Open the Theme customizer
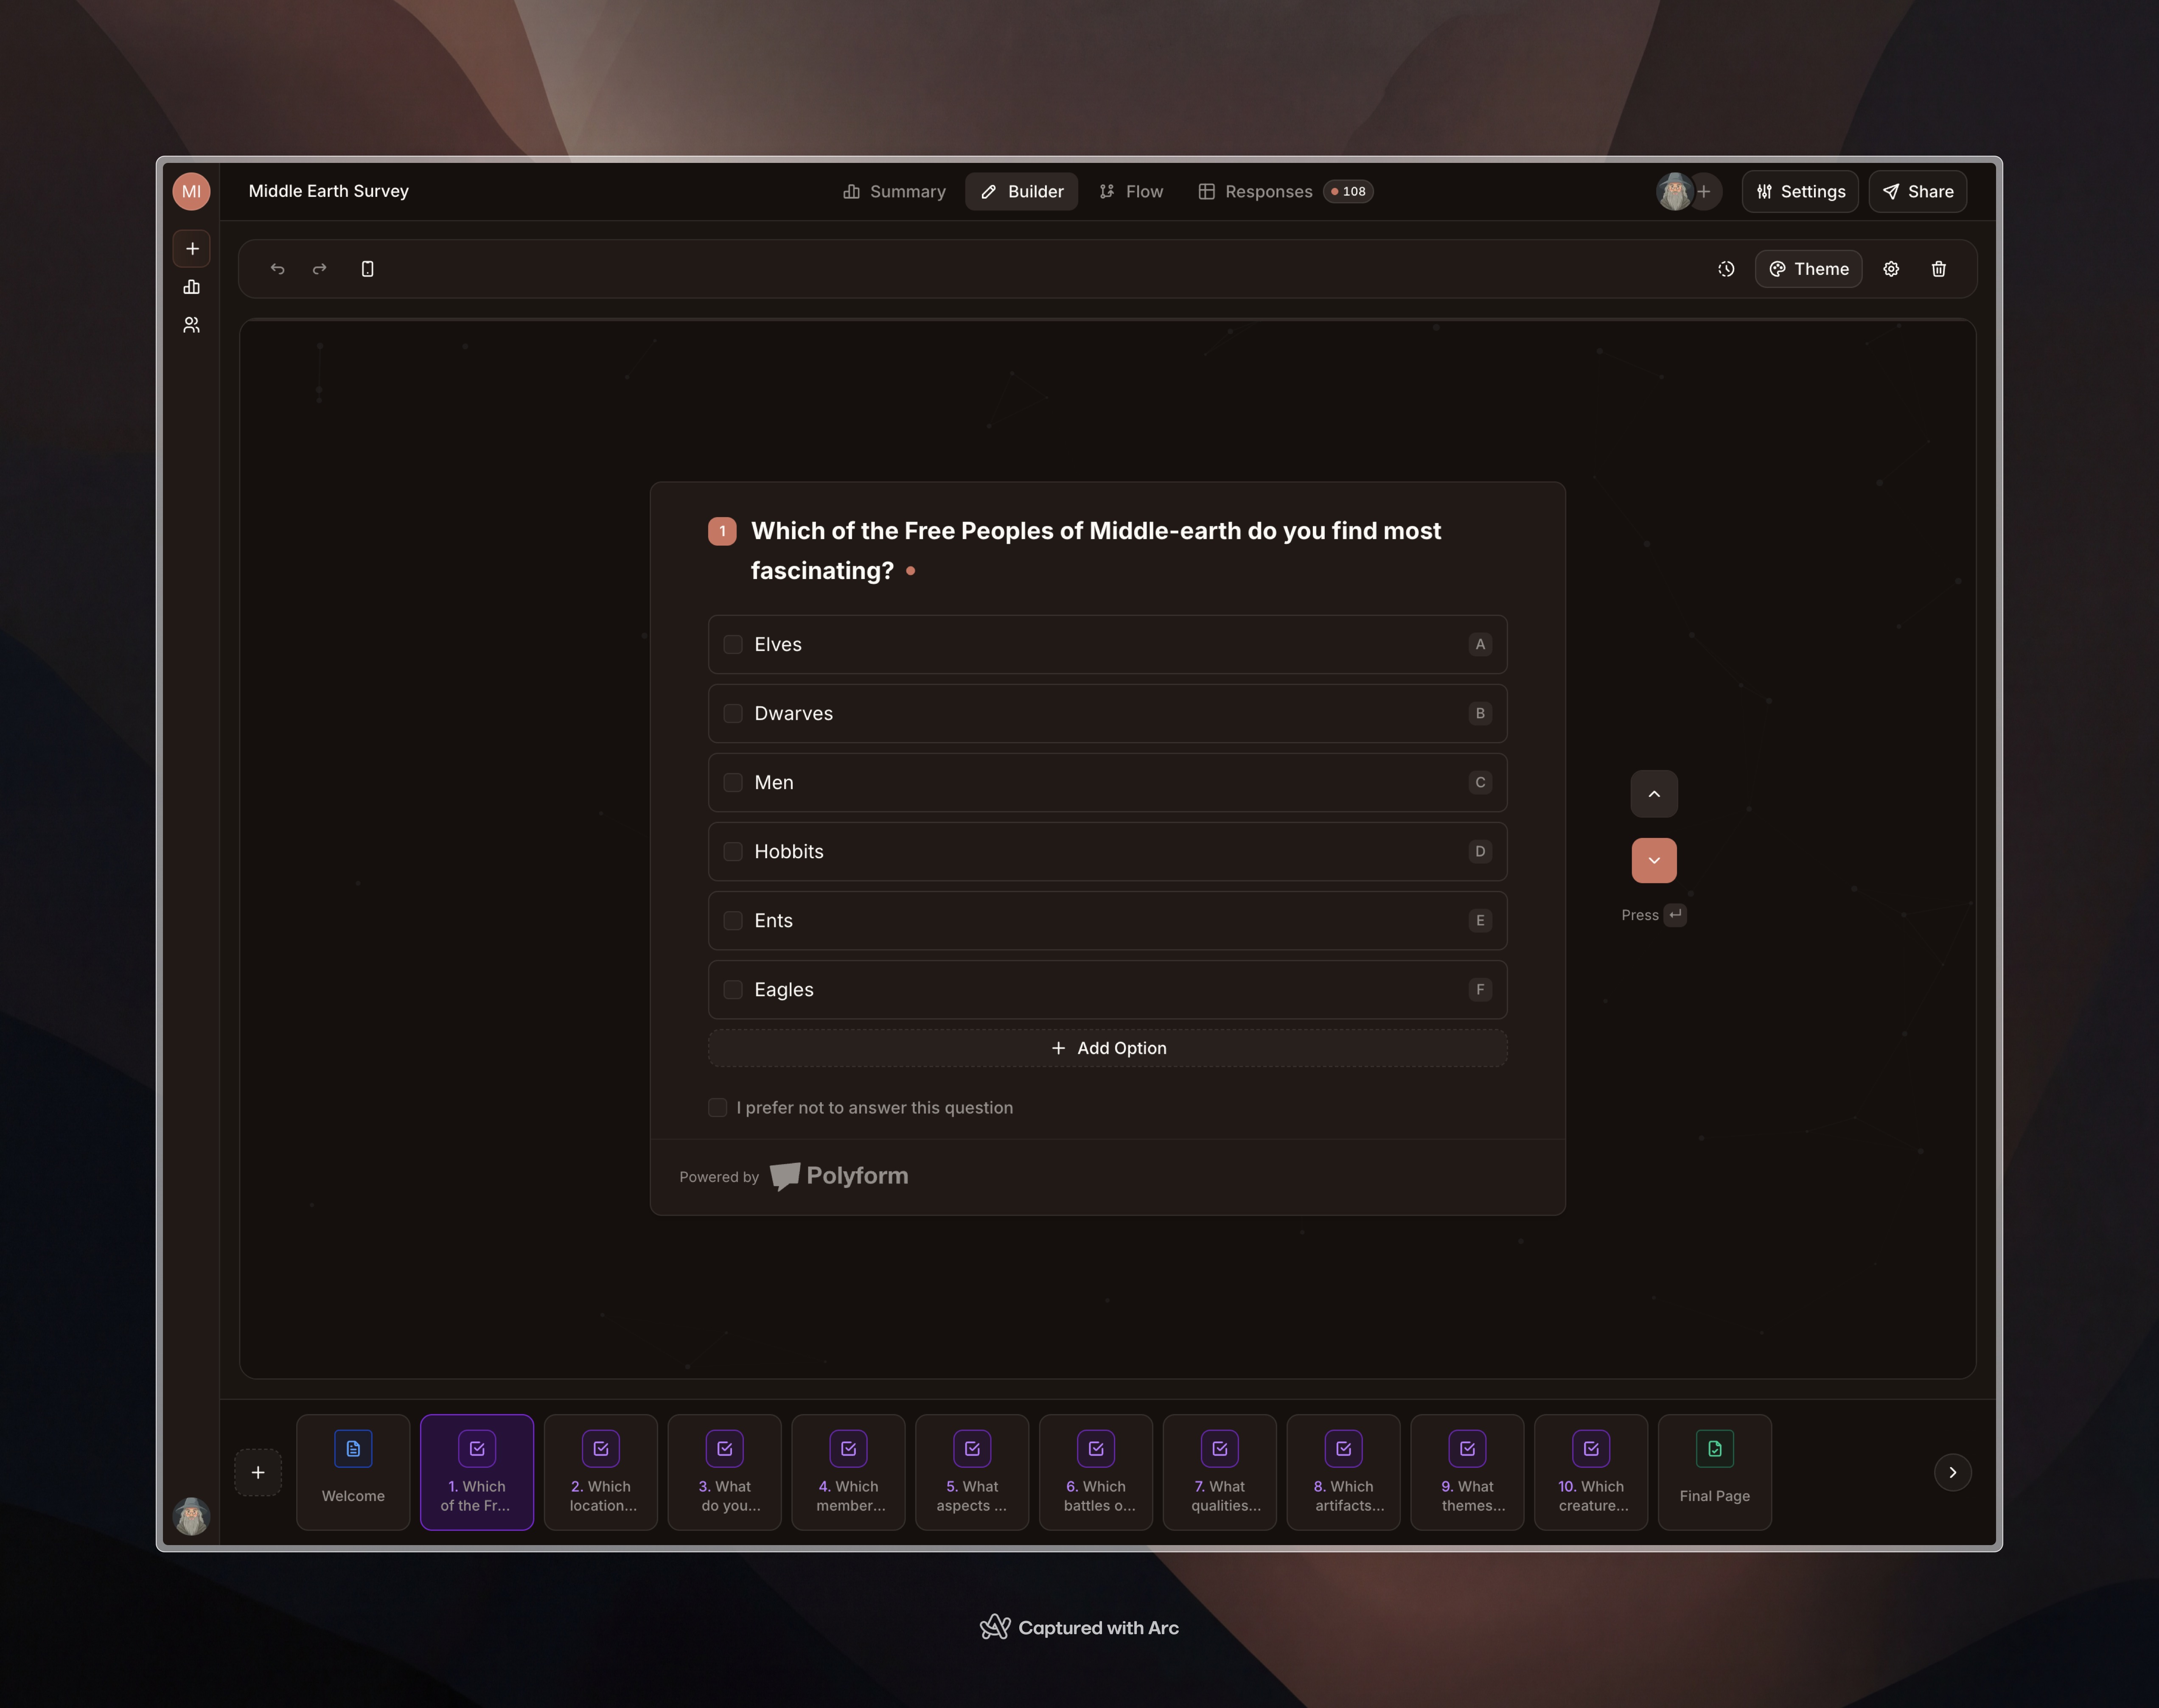 [1808, 268]
